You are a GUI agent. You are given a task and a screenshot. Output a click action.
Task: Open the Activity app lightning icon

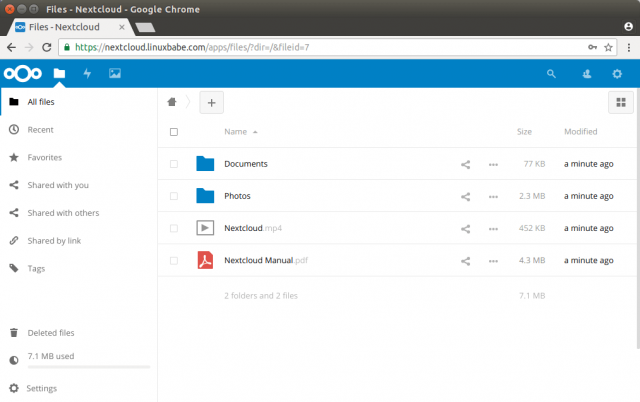pyautogui.click(x=87, y=73)
